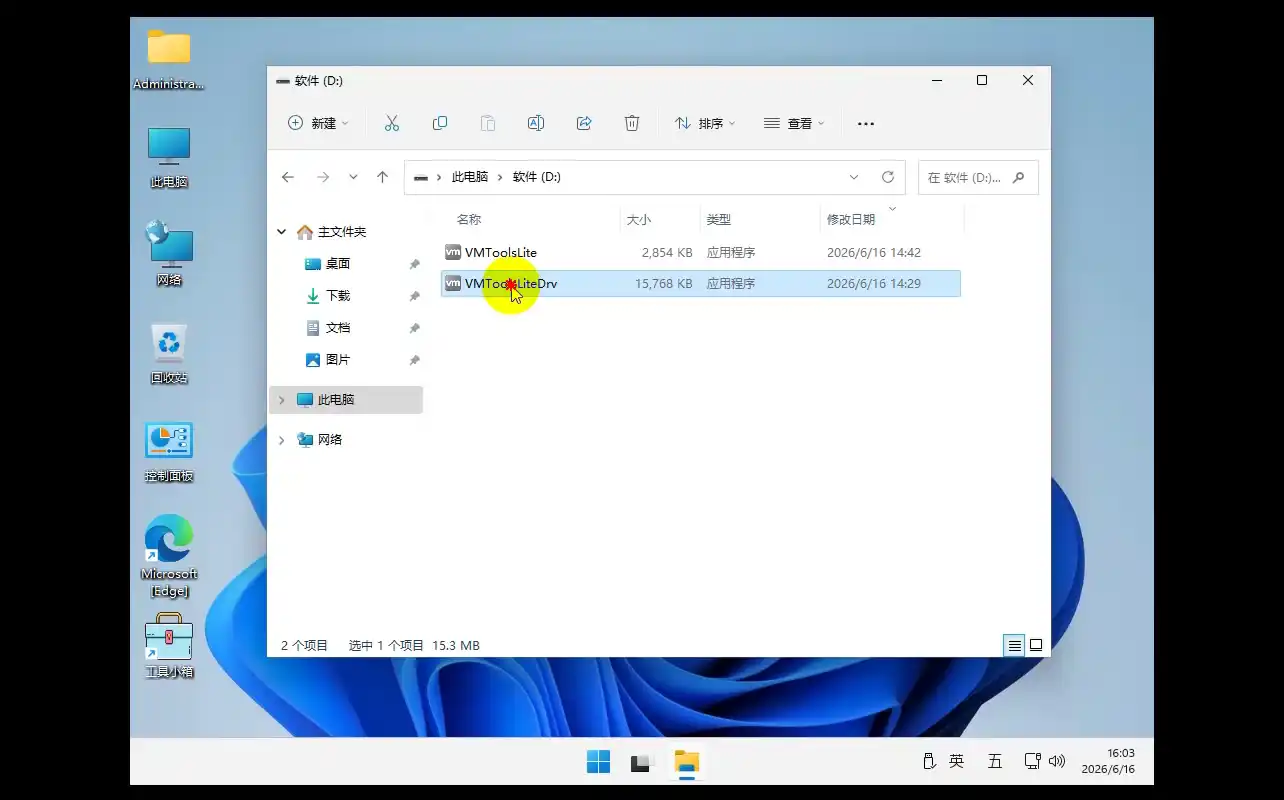Screen dimensions: 1284x800
Task: Sort by the 修改日期 column header
Action: pyautogui.click(x=851, y=220)
